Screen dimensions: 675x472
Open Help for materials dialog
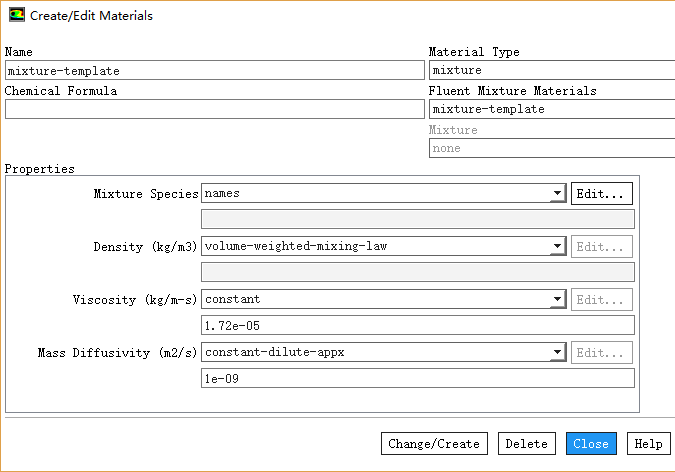[648, 444]
